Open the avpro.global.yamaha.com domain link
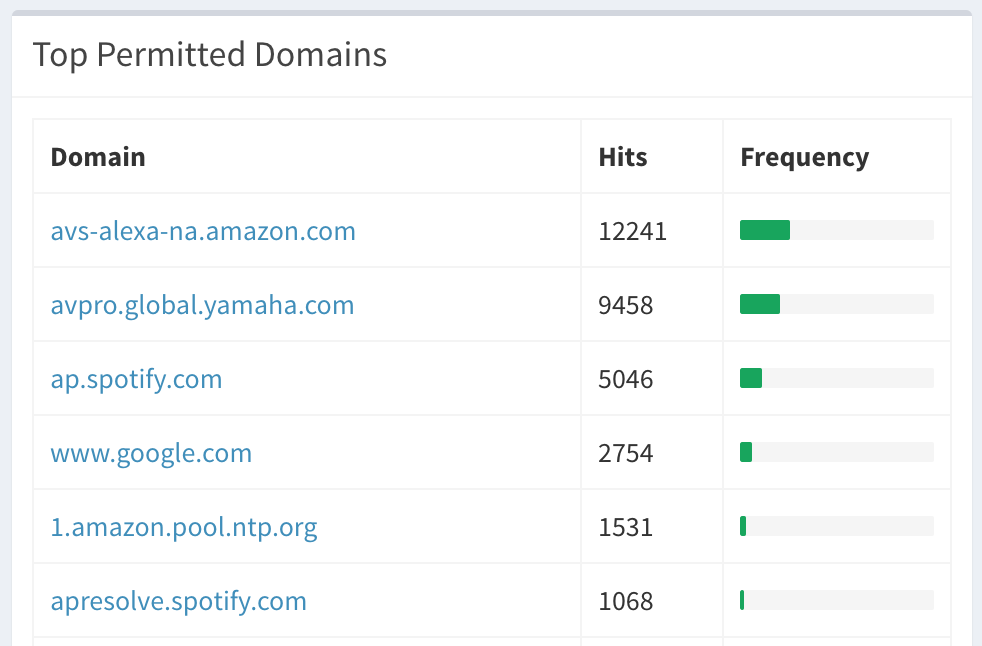The image size is (982, 646). click(x=202, y=305)
